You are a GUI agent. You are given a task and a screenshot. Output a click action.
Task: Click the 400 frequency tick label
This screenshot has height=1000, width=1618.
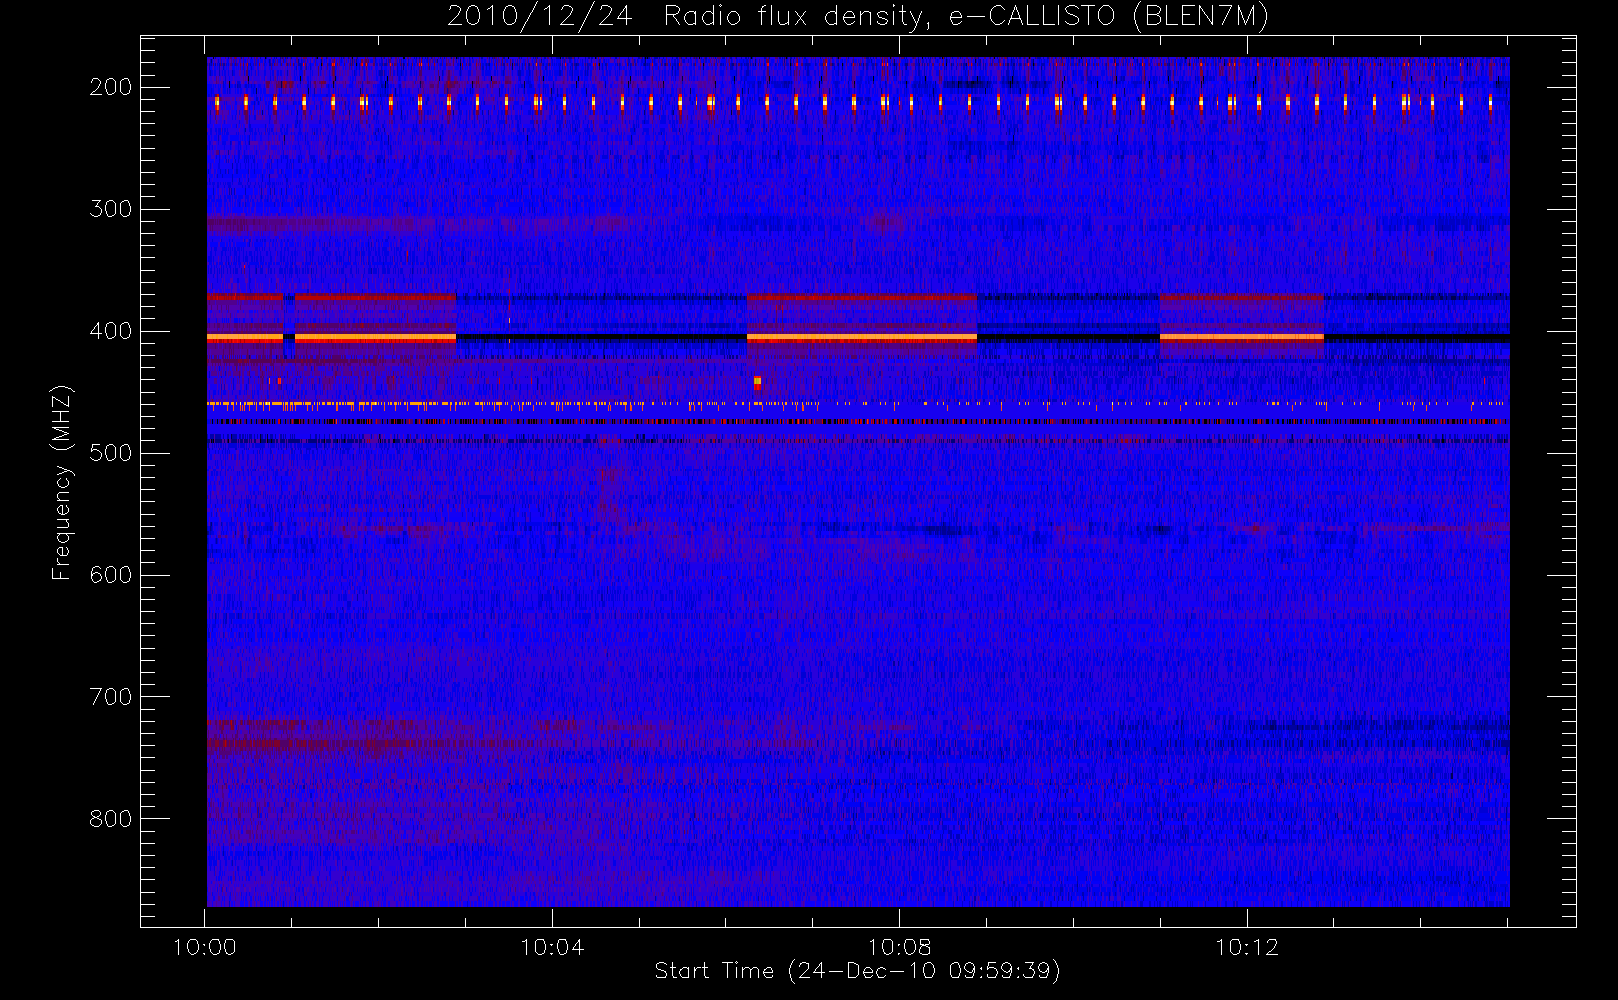111,331
